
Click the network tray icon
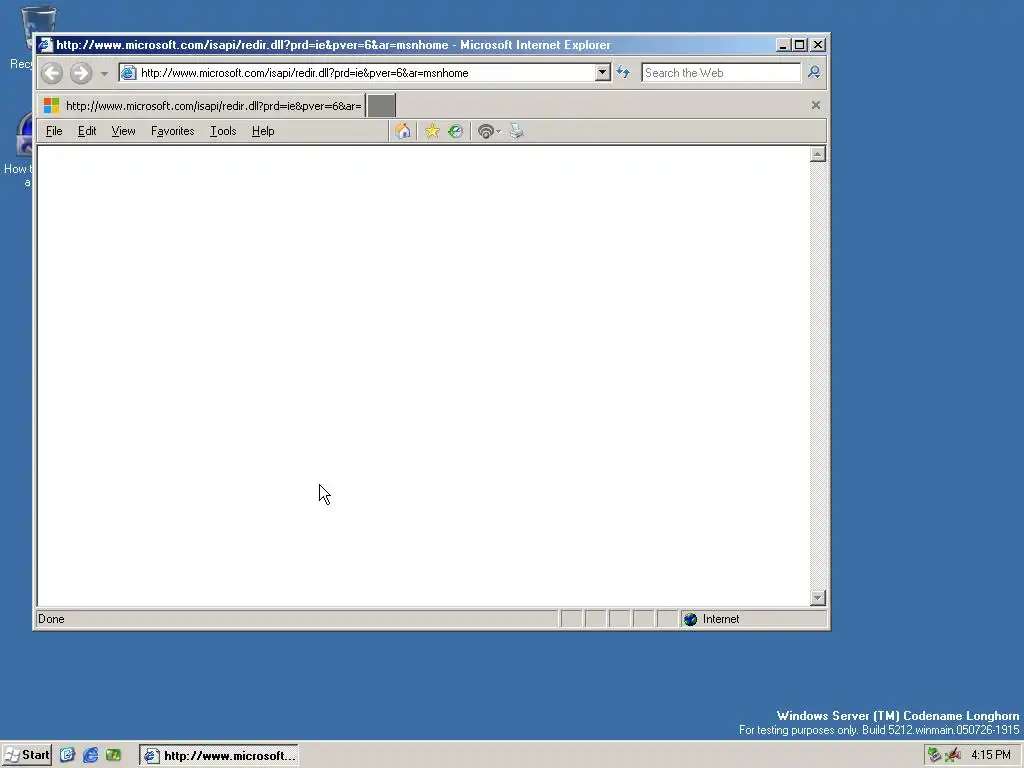click(935, 755)
